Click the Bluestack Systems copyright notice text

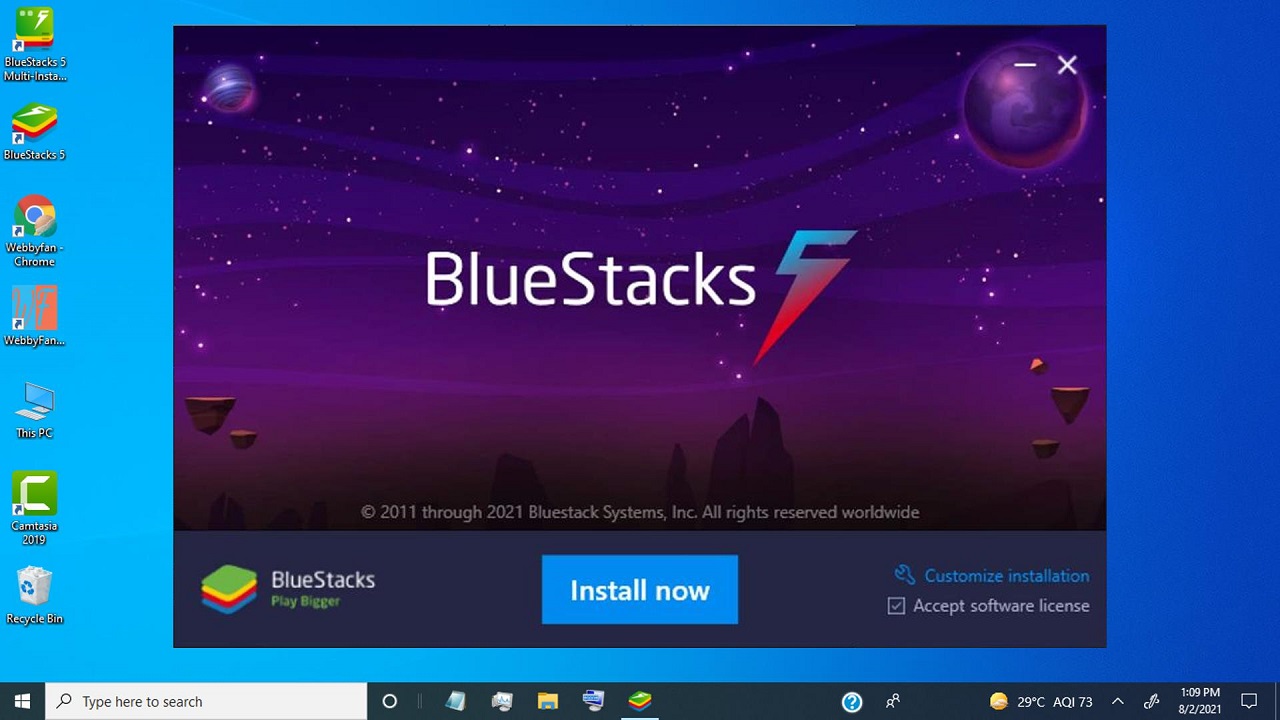pyautogui.click(x=640, y=512)
